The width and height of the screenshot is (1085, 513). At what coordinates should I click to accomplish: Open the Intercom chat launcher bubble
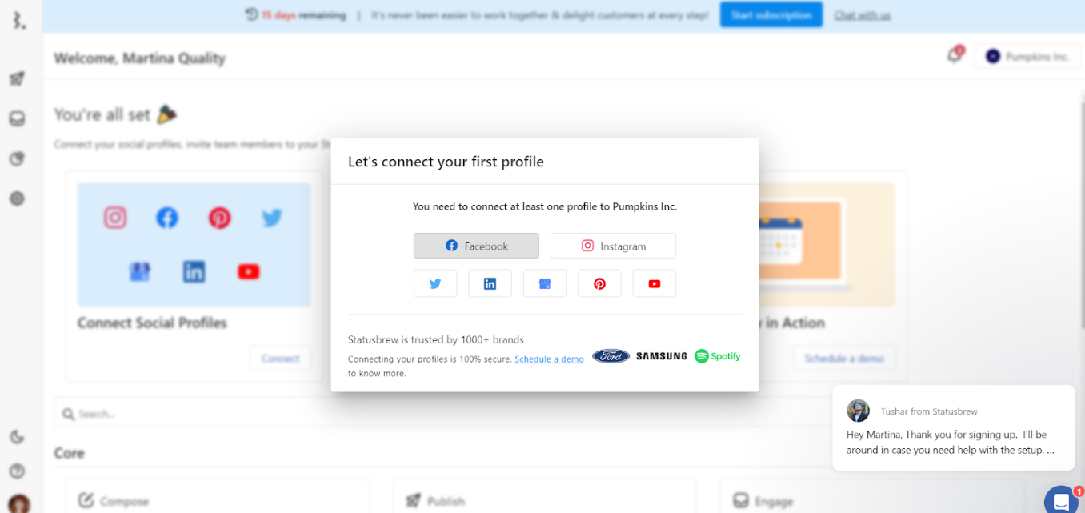pos(1061,500)
